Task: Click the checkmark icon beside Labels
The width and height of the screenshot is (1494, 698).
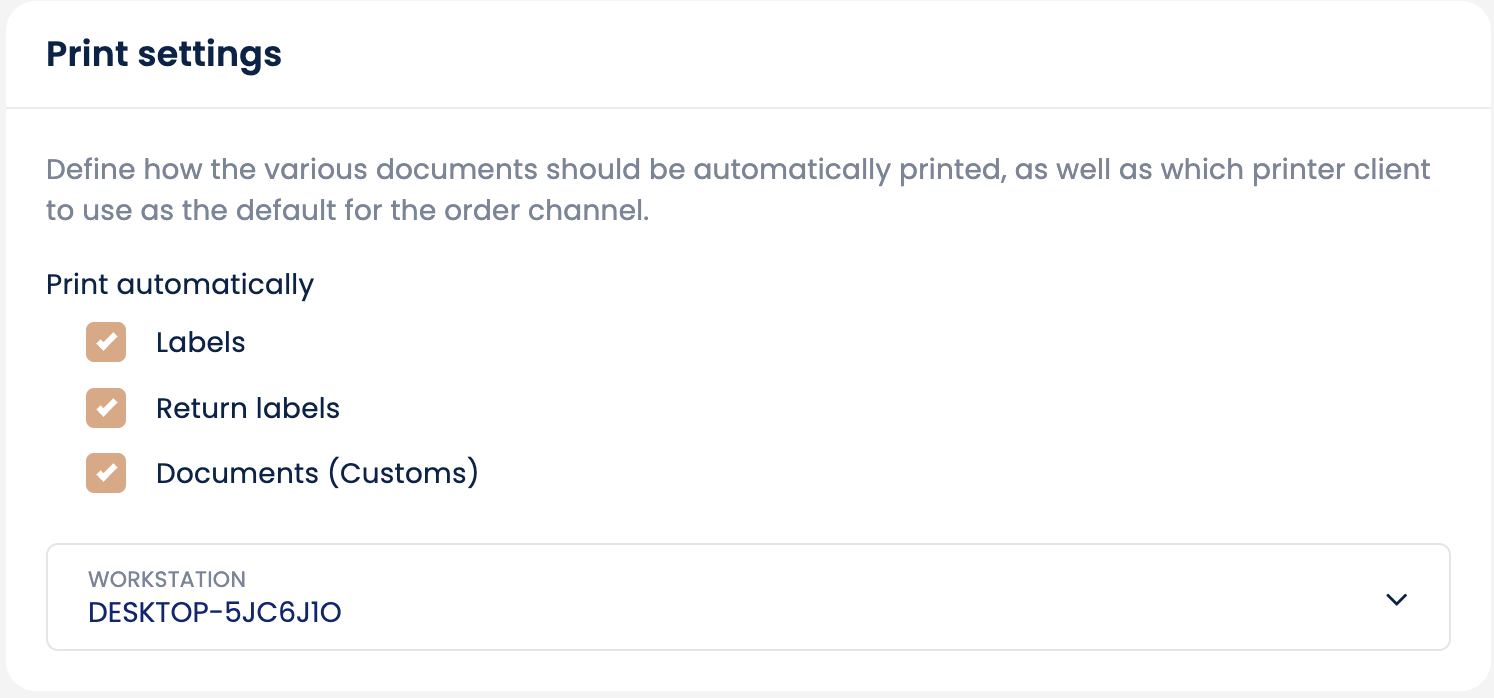Action: pyautogui.click(x=106, y=342)
